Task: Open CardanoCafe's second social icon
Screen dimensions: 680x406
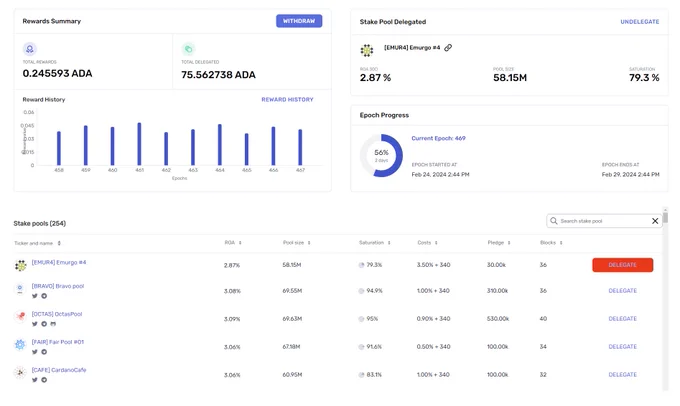Action: 44,380
